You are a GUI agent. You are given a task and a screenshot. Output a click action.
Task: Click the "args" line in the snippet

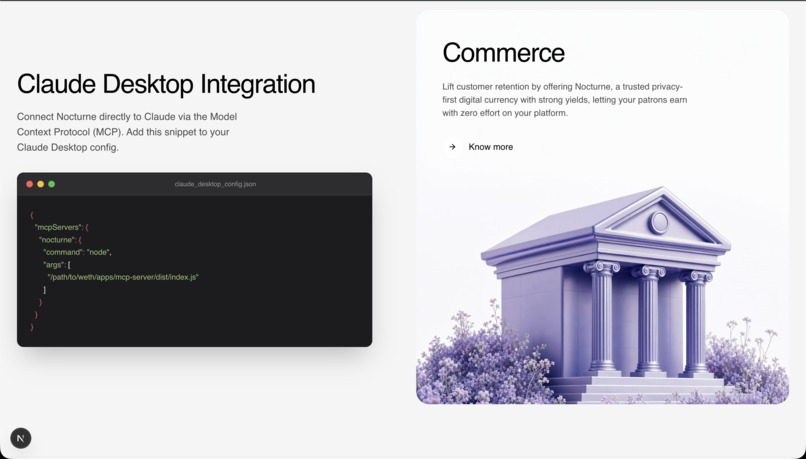[x=57, y=265]
